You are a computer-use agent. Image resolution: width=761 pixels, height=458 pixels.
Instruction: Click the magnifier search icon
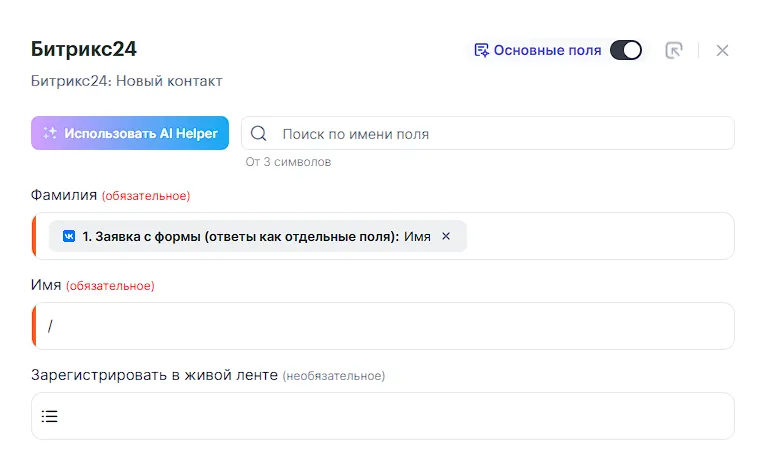(x=259, y=133)
